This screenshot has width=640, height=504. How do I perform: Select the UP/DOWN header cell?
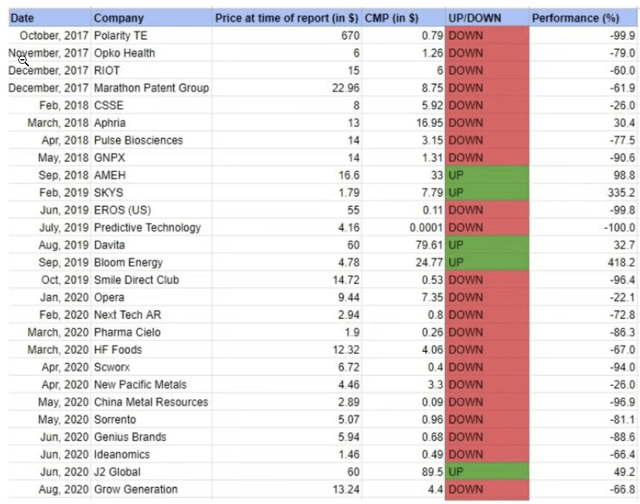click(x=487, y=18)
